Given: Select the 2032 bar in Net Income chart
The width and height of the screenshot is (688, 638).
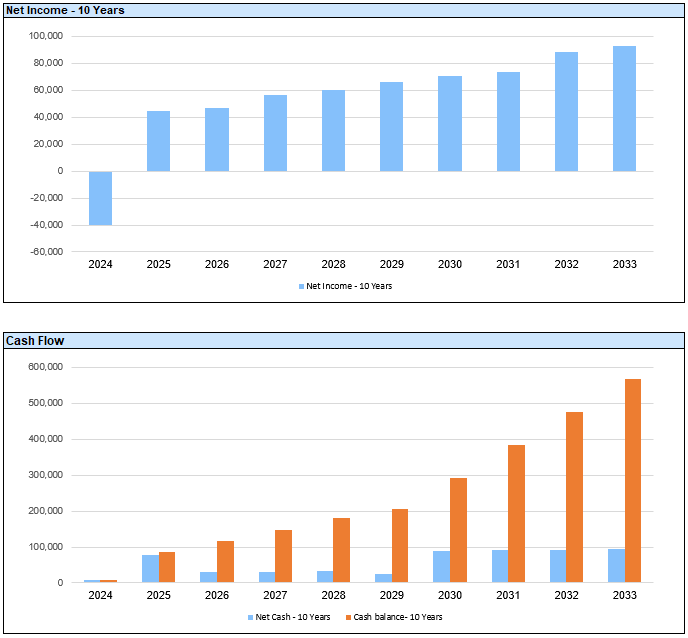Looking at the screenshot, I should tap(566, 112).
